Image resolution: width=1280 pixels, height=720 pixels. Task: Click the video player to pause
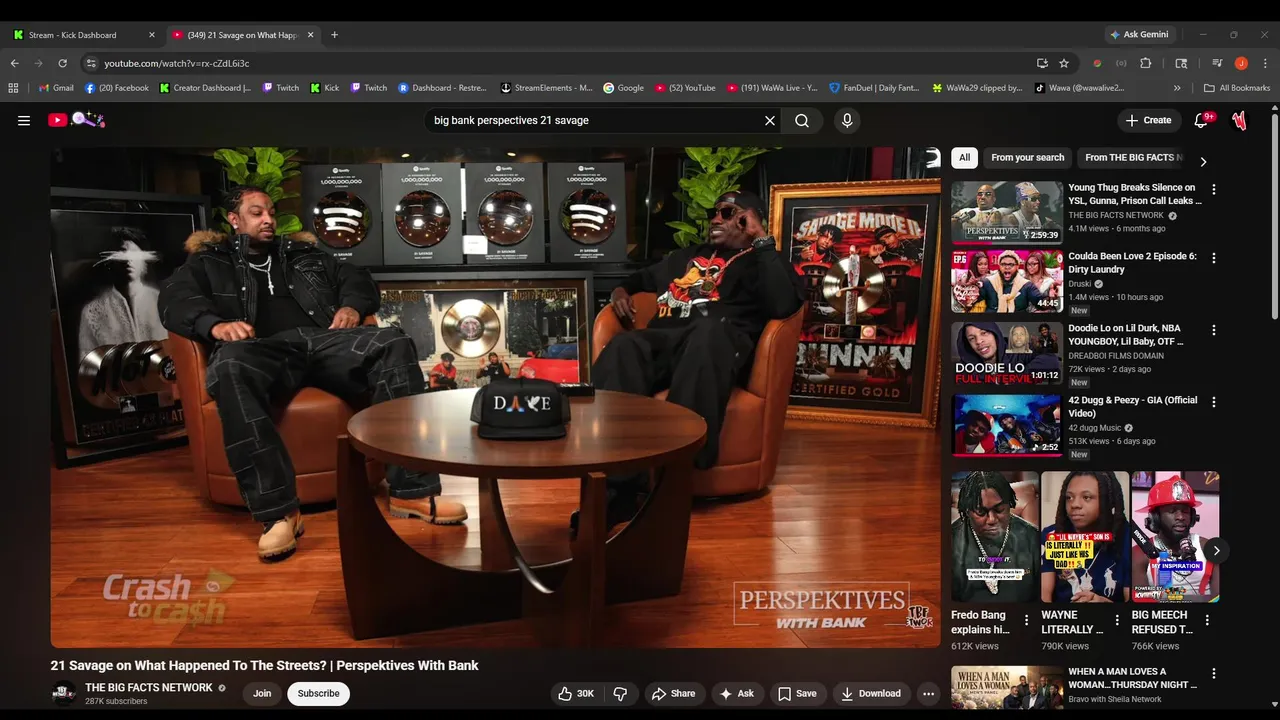(x=496, y=398)
